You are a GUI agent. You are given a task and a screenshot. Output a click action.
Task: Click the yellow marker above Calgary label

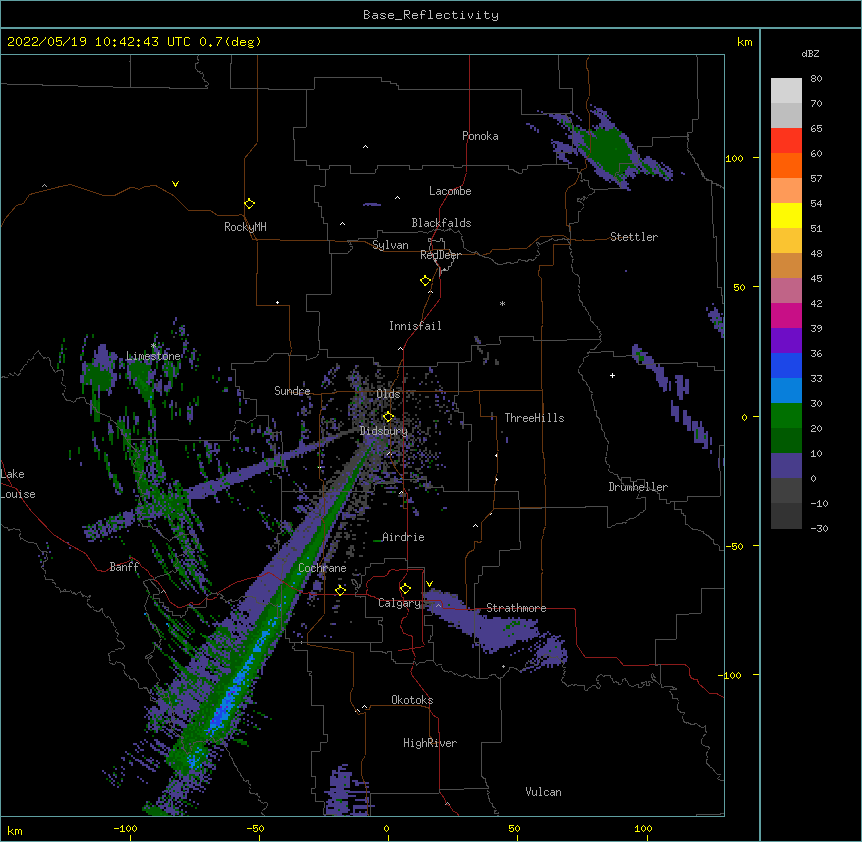(405, 589)
